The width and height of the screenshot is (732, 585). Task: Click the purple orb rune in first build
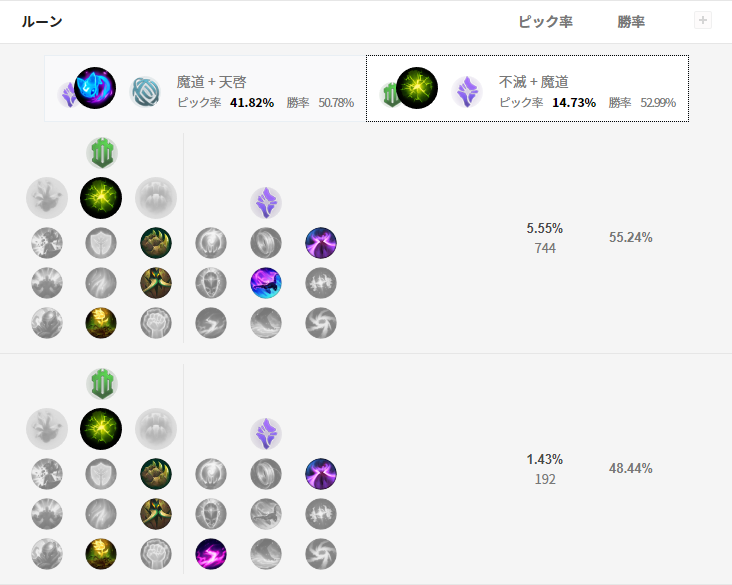pyautogui.click(x=321, y=243)
